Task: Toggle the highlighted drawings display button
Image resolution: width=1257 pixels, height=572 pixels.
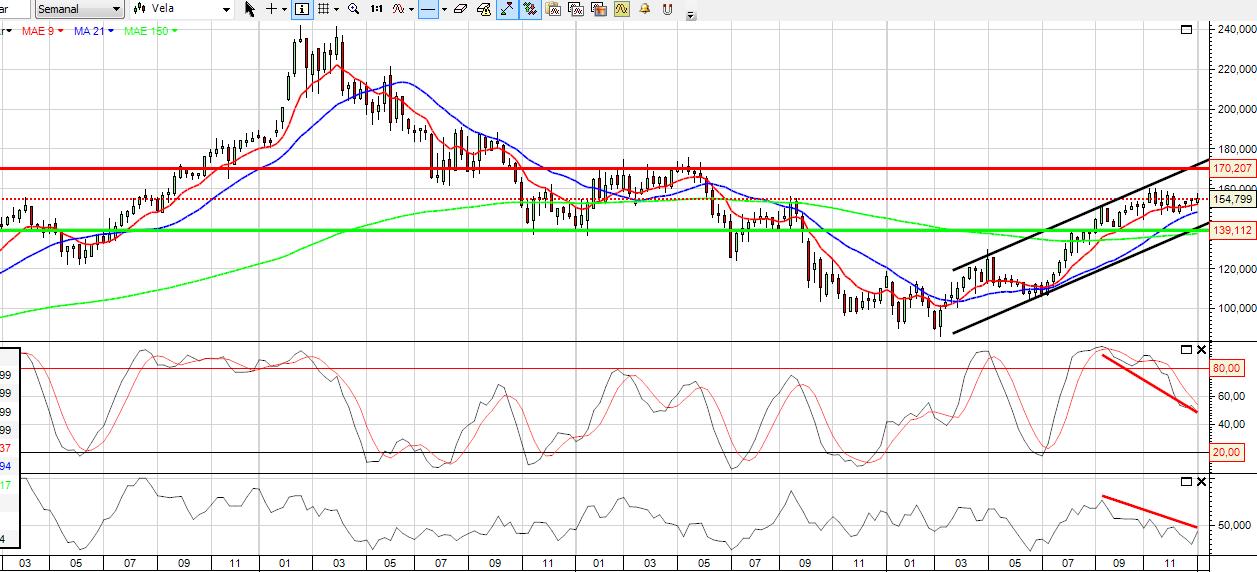Action: pyautogui.click(x=530, y=9)
